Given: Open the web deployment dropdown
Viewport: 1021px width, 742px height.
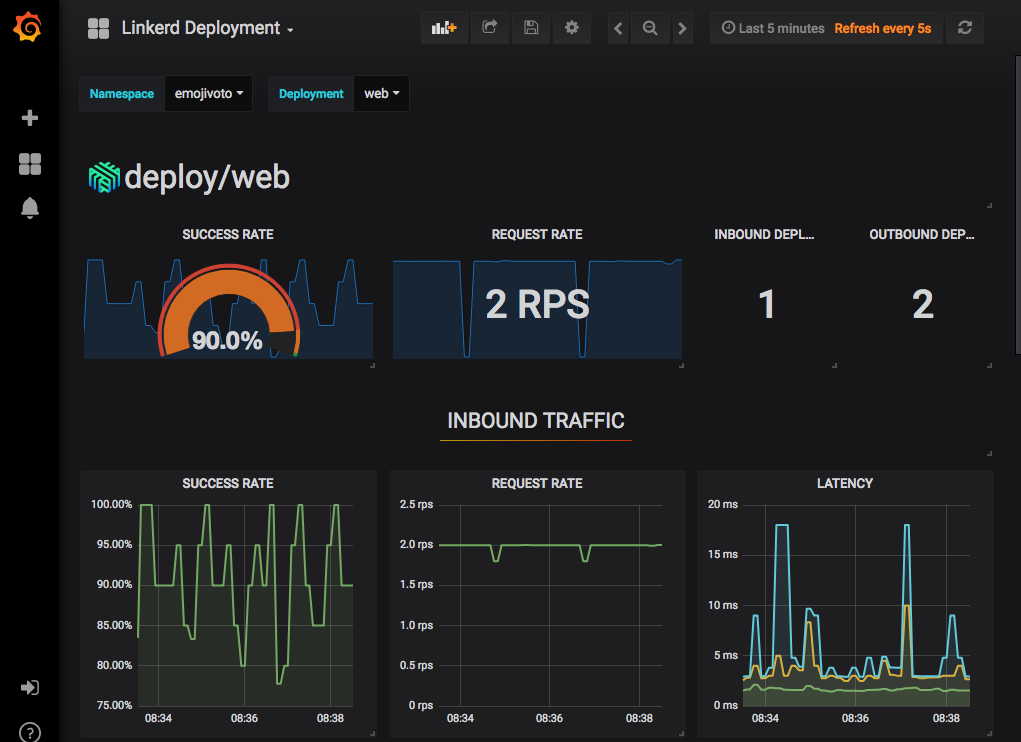Looking at the screenshot, I should [381, 93].
